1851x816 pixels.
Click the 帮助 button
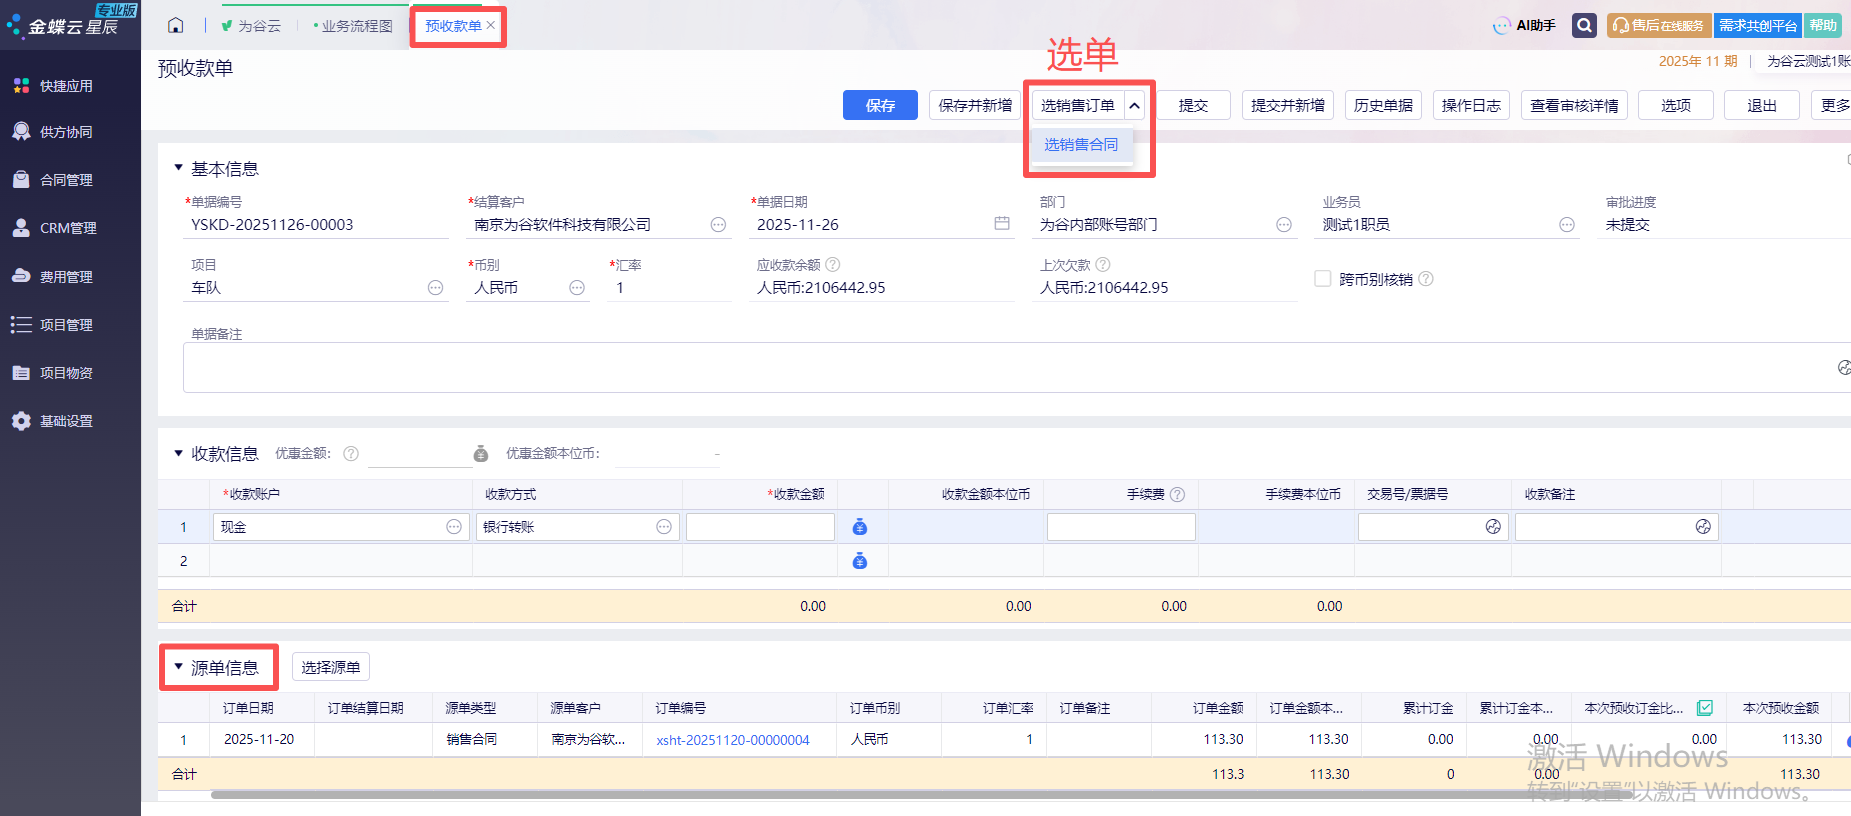click(1823, 25)
